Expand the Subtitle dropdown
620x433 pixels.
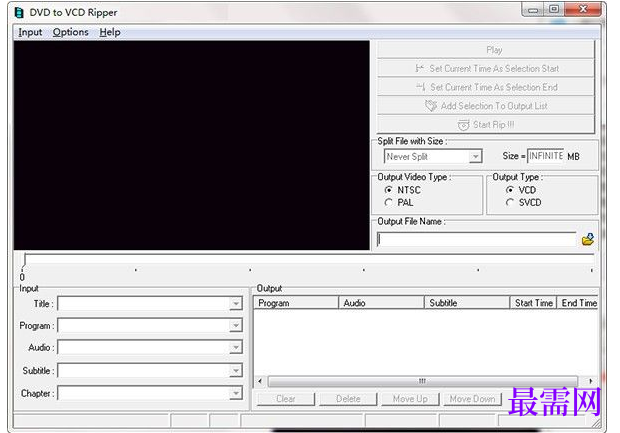(x=236, y=371)
